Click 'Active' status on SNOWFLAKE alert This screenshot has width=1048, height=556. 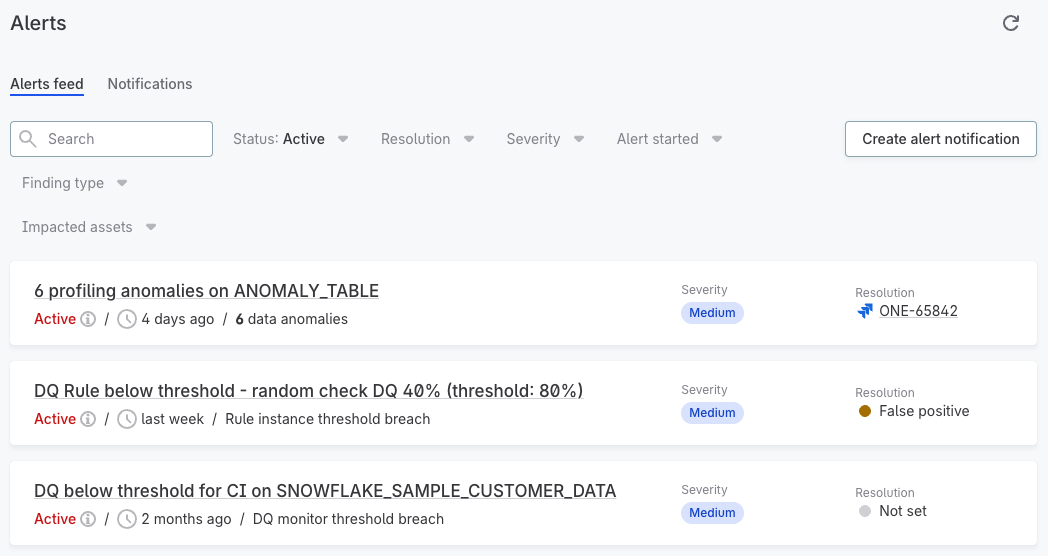(55, 519)
